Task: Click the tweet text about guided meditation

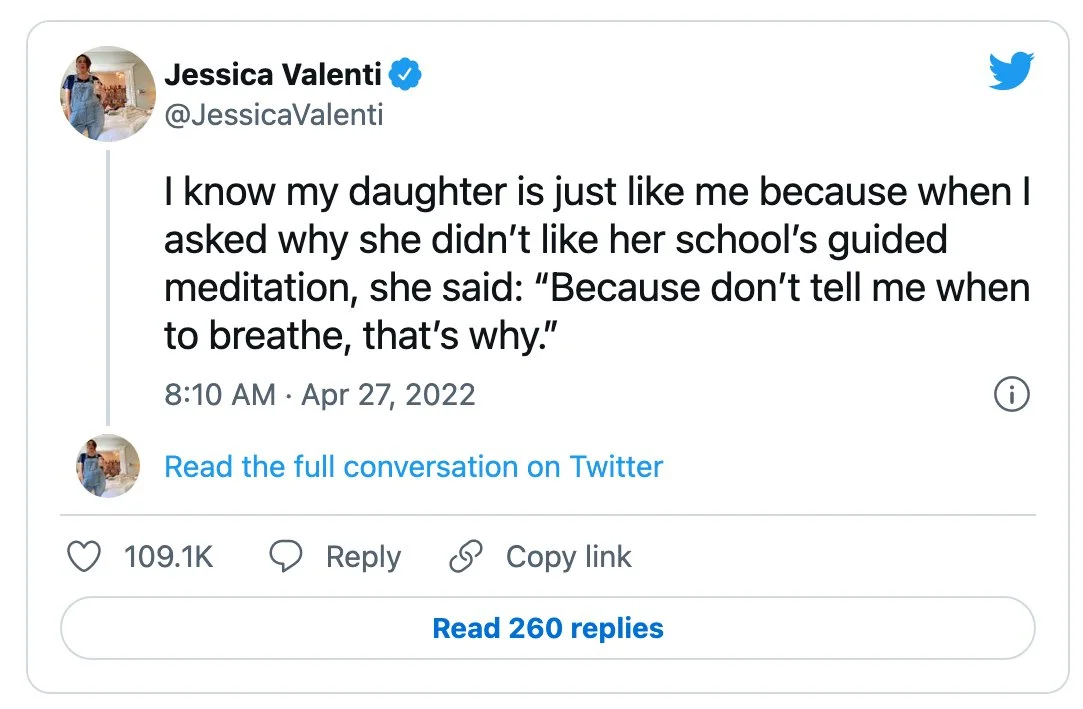Action: coord(597,264)
